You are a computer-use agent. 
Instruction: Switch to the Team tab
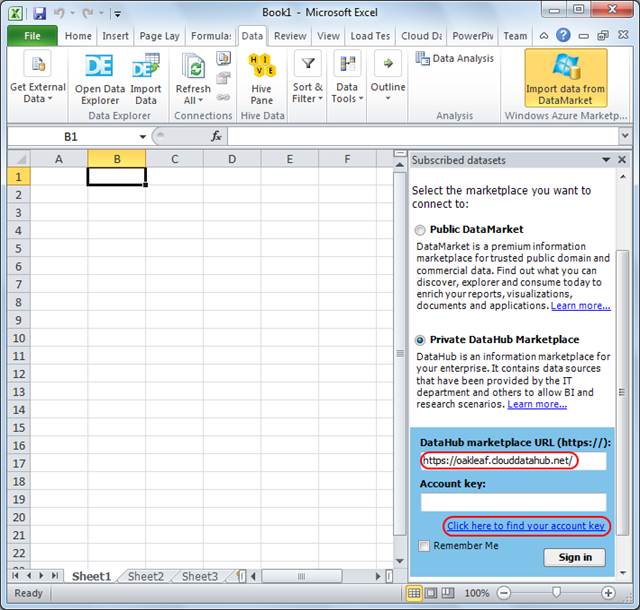coord(515,36)
